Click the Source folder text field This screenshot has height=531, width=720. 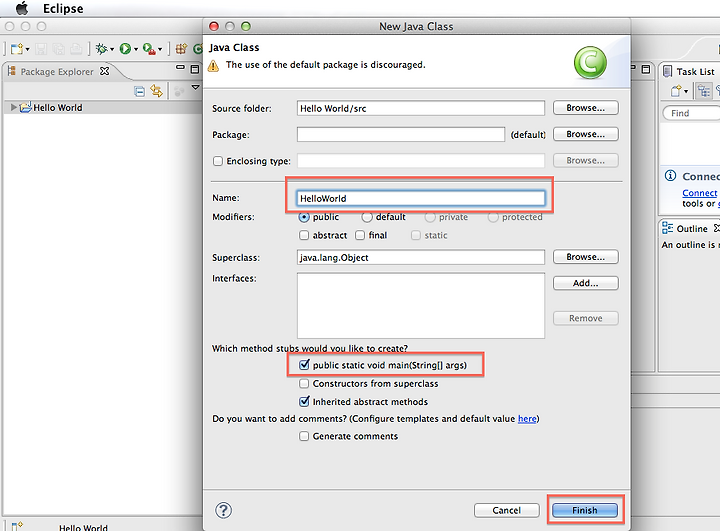point(421,108)
